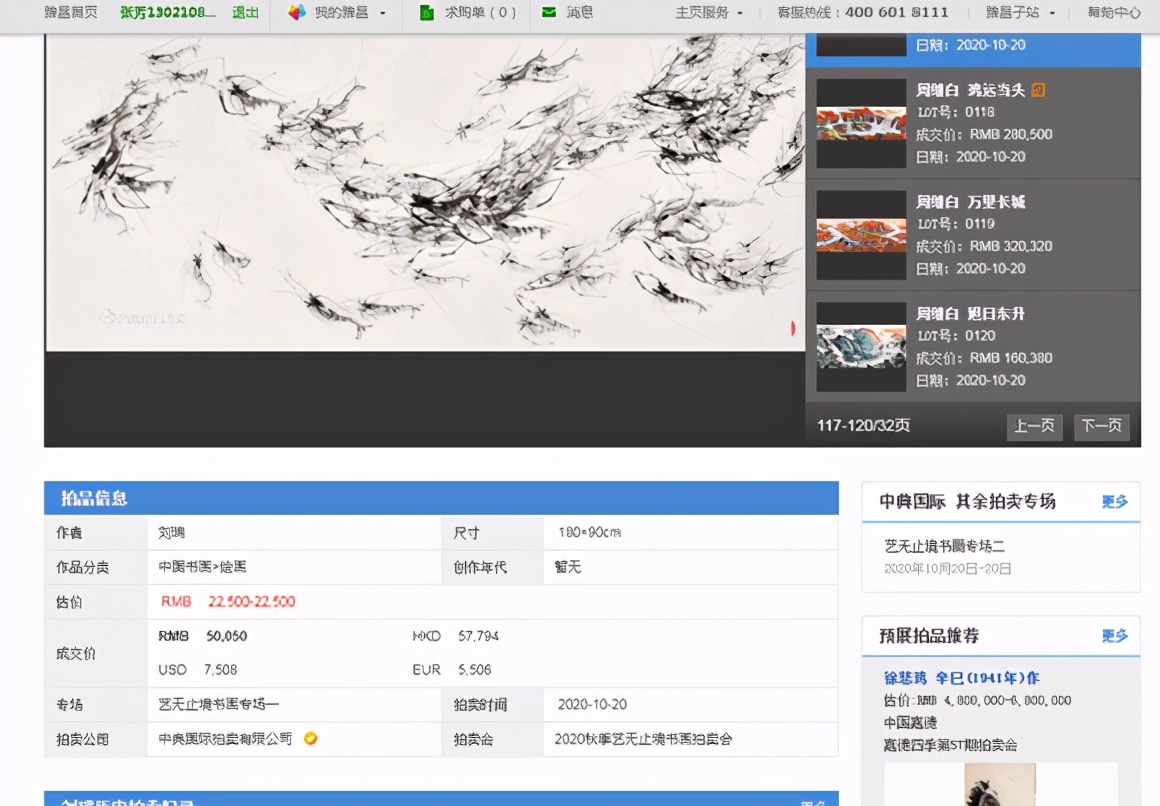Expand the 主页服务 dropdown arrow
This screenshot has height=806, width=1160.
coord(740,13)
